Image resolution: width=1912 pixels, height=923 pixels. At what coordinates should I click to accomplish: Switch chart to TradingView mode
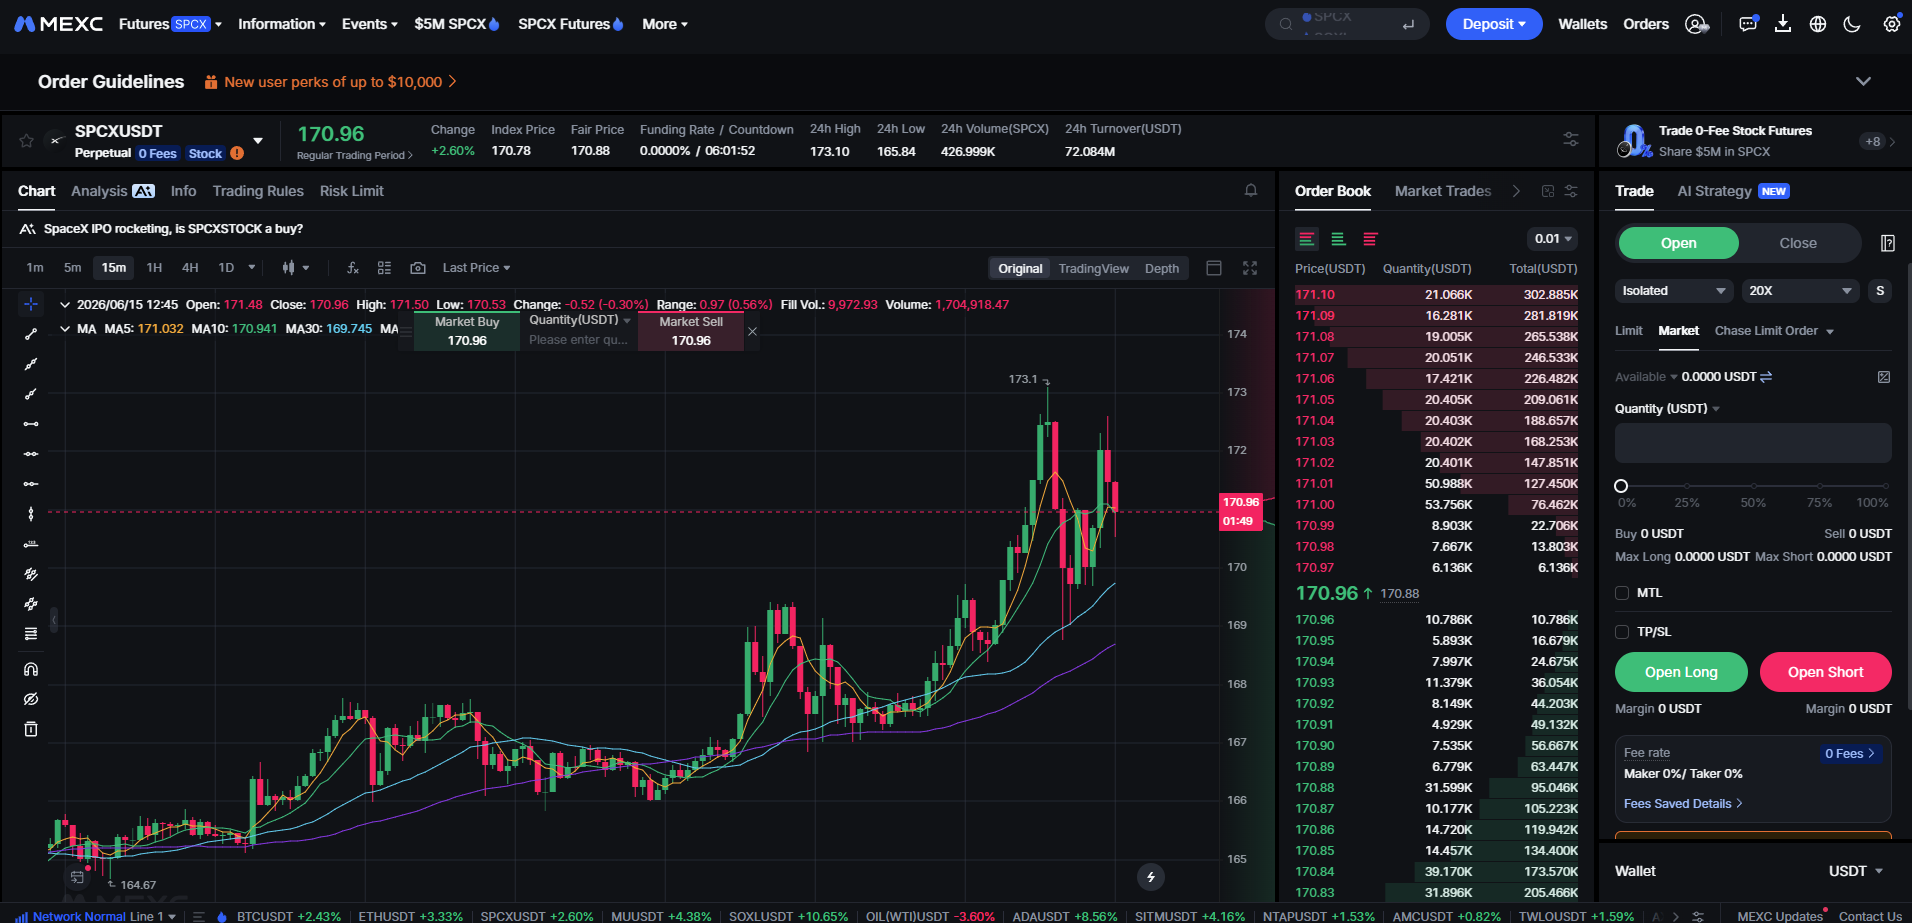click(x=1094, y=268)
